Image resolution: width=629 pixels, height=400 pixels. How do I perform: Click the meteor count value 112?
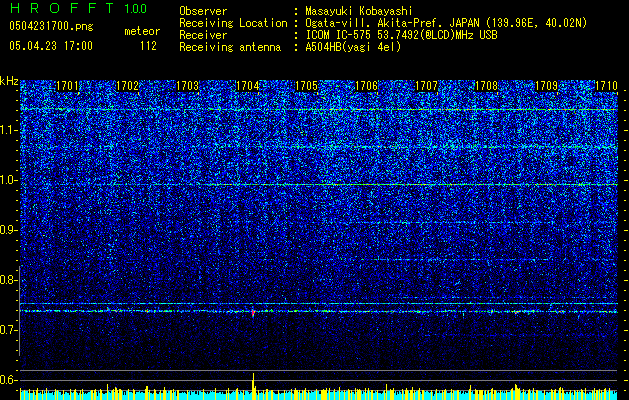[148, 46]
